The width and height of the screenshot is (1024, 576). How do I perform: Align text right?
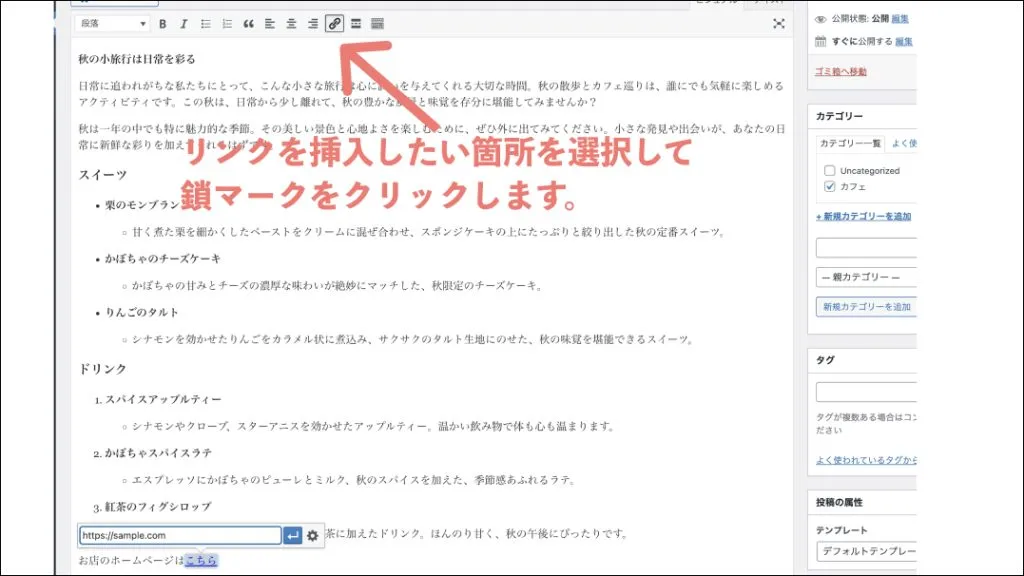click(313, 24)
